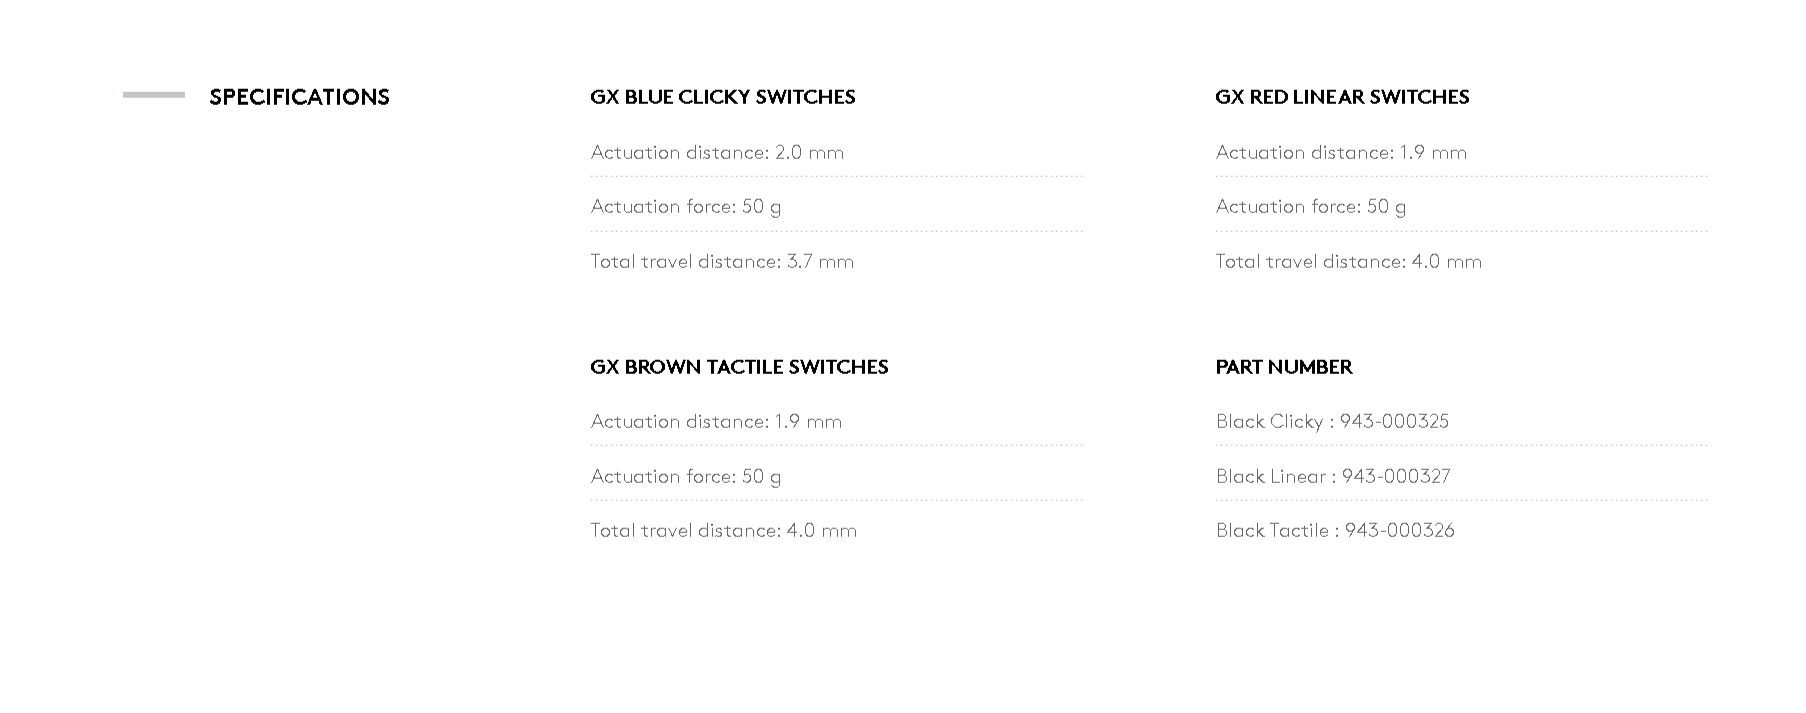Click the SPECIFICATIONS section heading
This screenshot has height=713, width=1806.
[x=299, y=97]
